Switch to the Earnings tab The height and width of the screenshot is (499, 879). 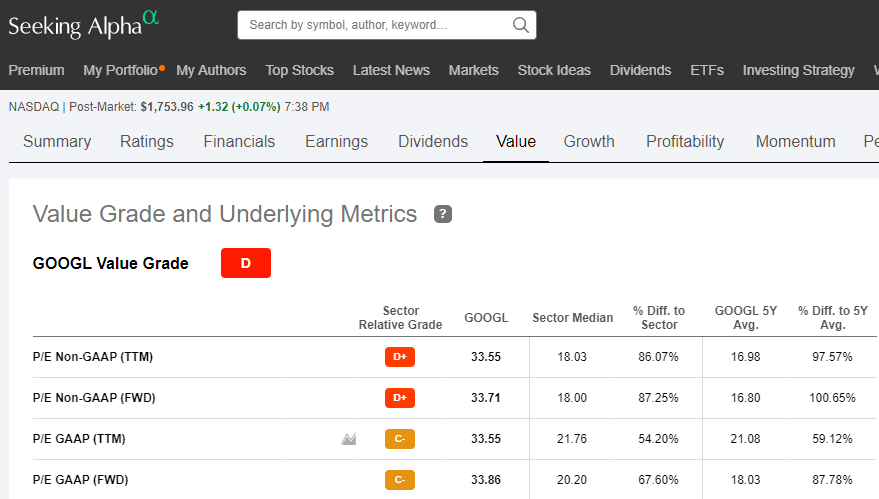tap(336, 141)
